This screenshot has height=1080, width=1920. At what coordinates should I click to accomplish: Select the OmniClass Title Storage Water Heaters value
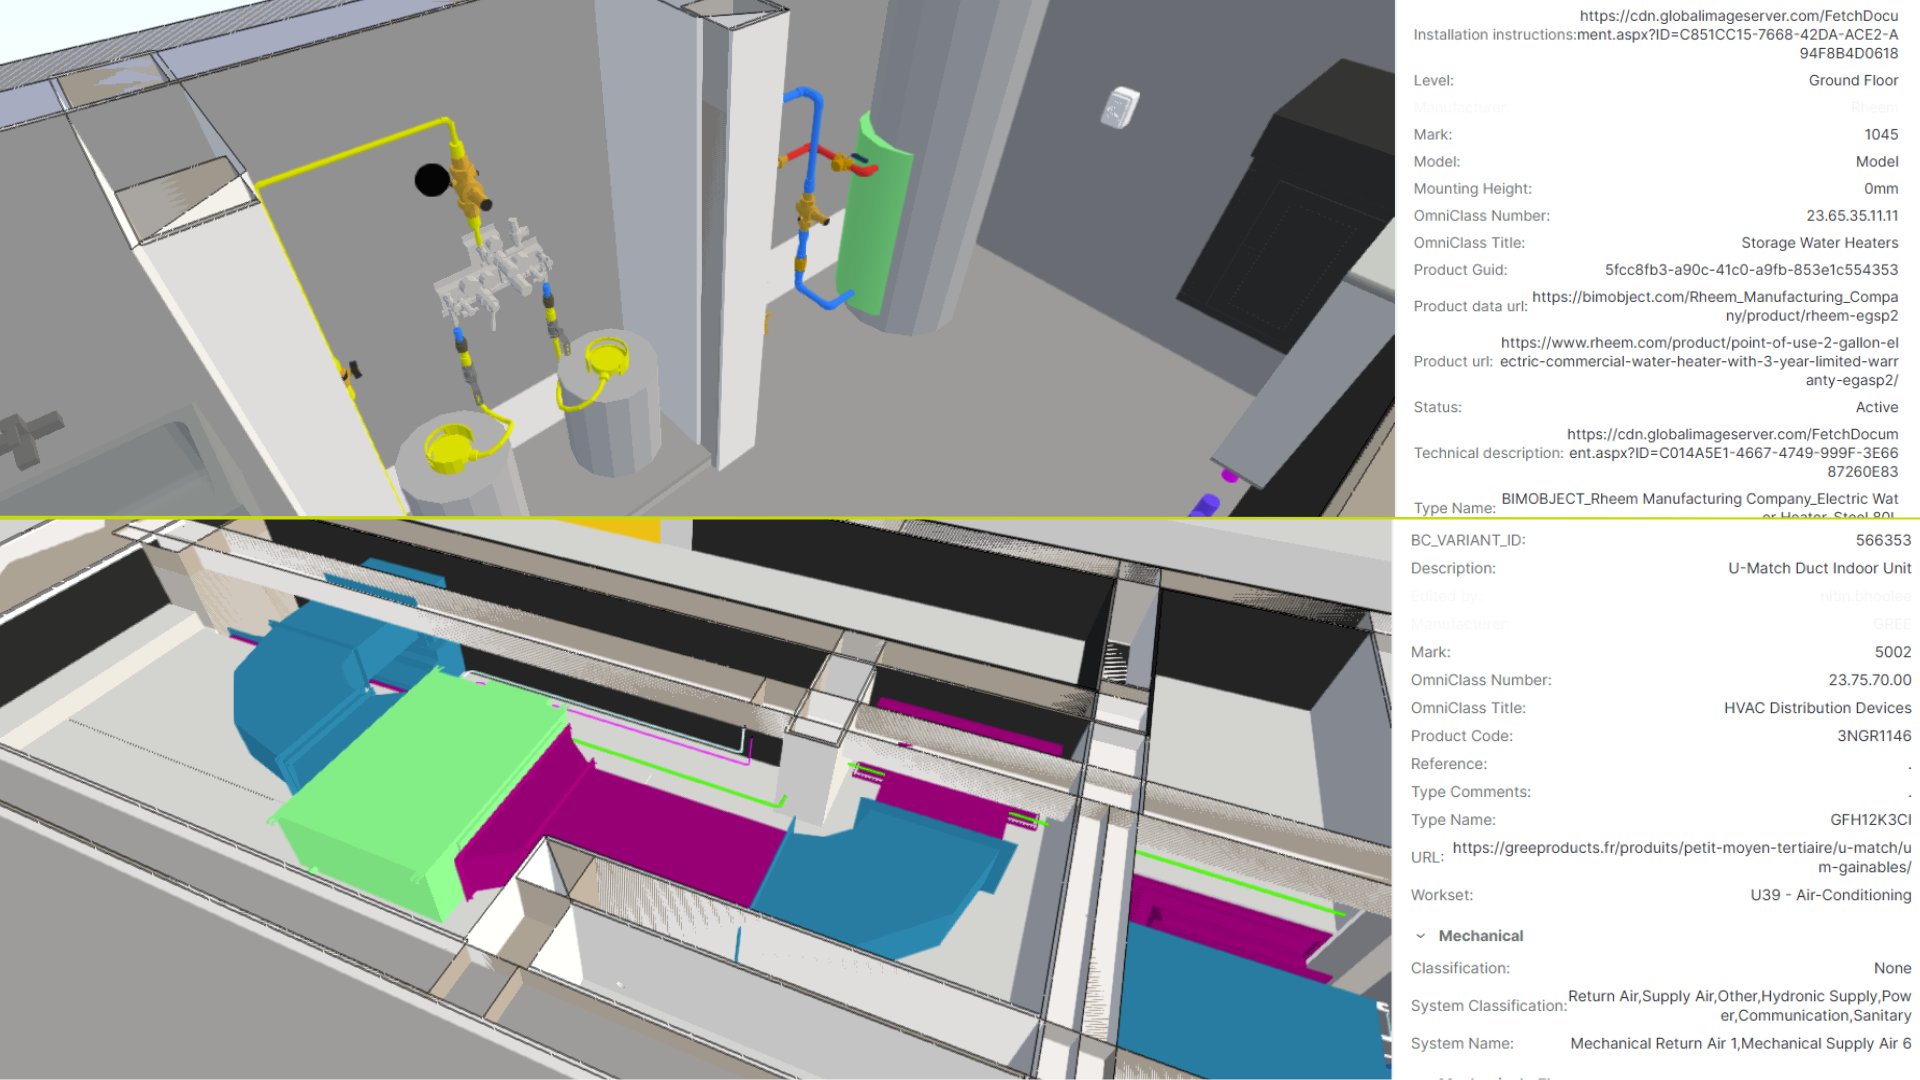[x=1819, y=243]
